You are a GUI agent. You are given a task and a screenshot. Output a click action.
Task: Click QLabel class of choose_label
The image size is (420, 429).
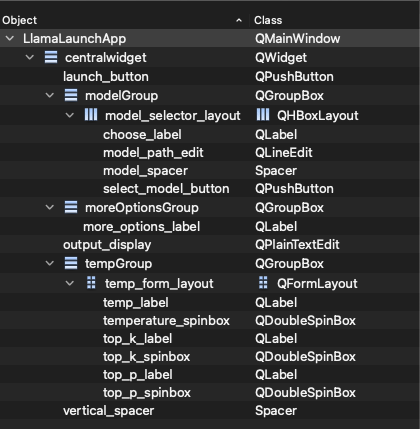pyautogui.click(x=276, y=135)
